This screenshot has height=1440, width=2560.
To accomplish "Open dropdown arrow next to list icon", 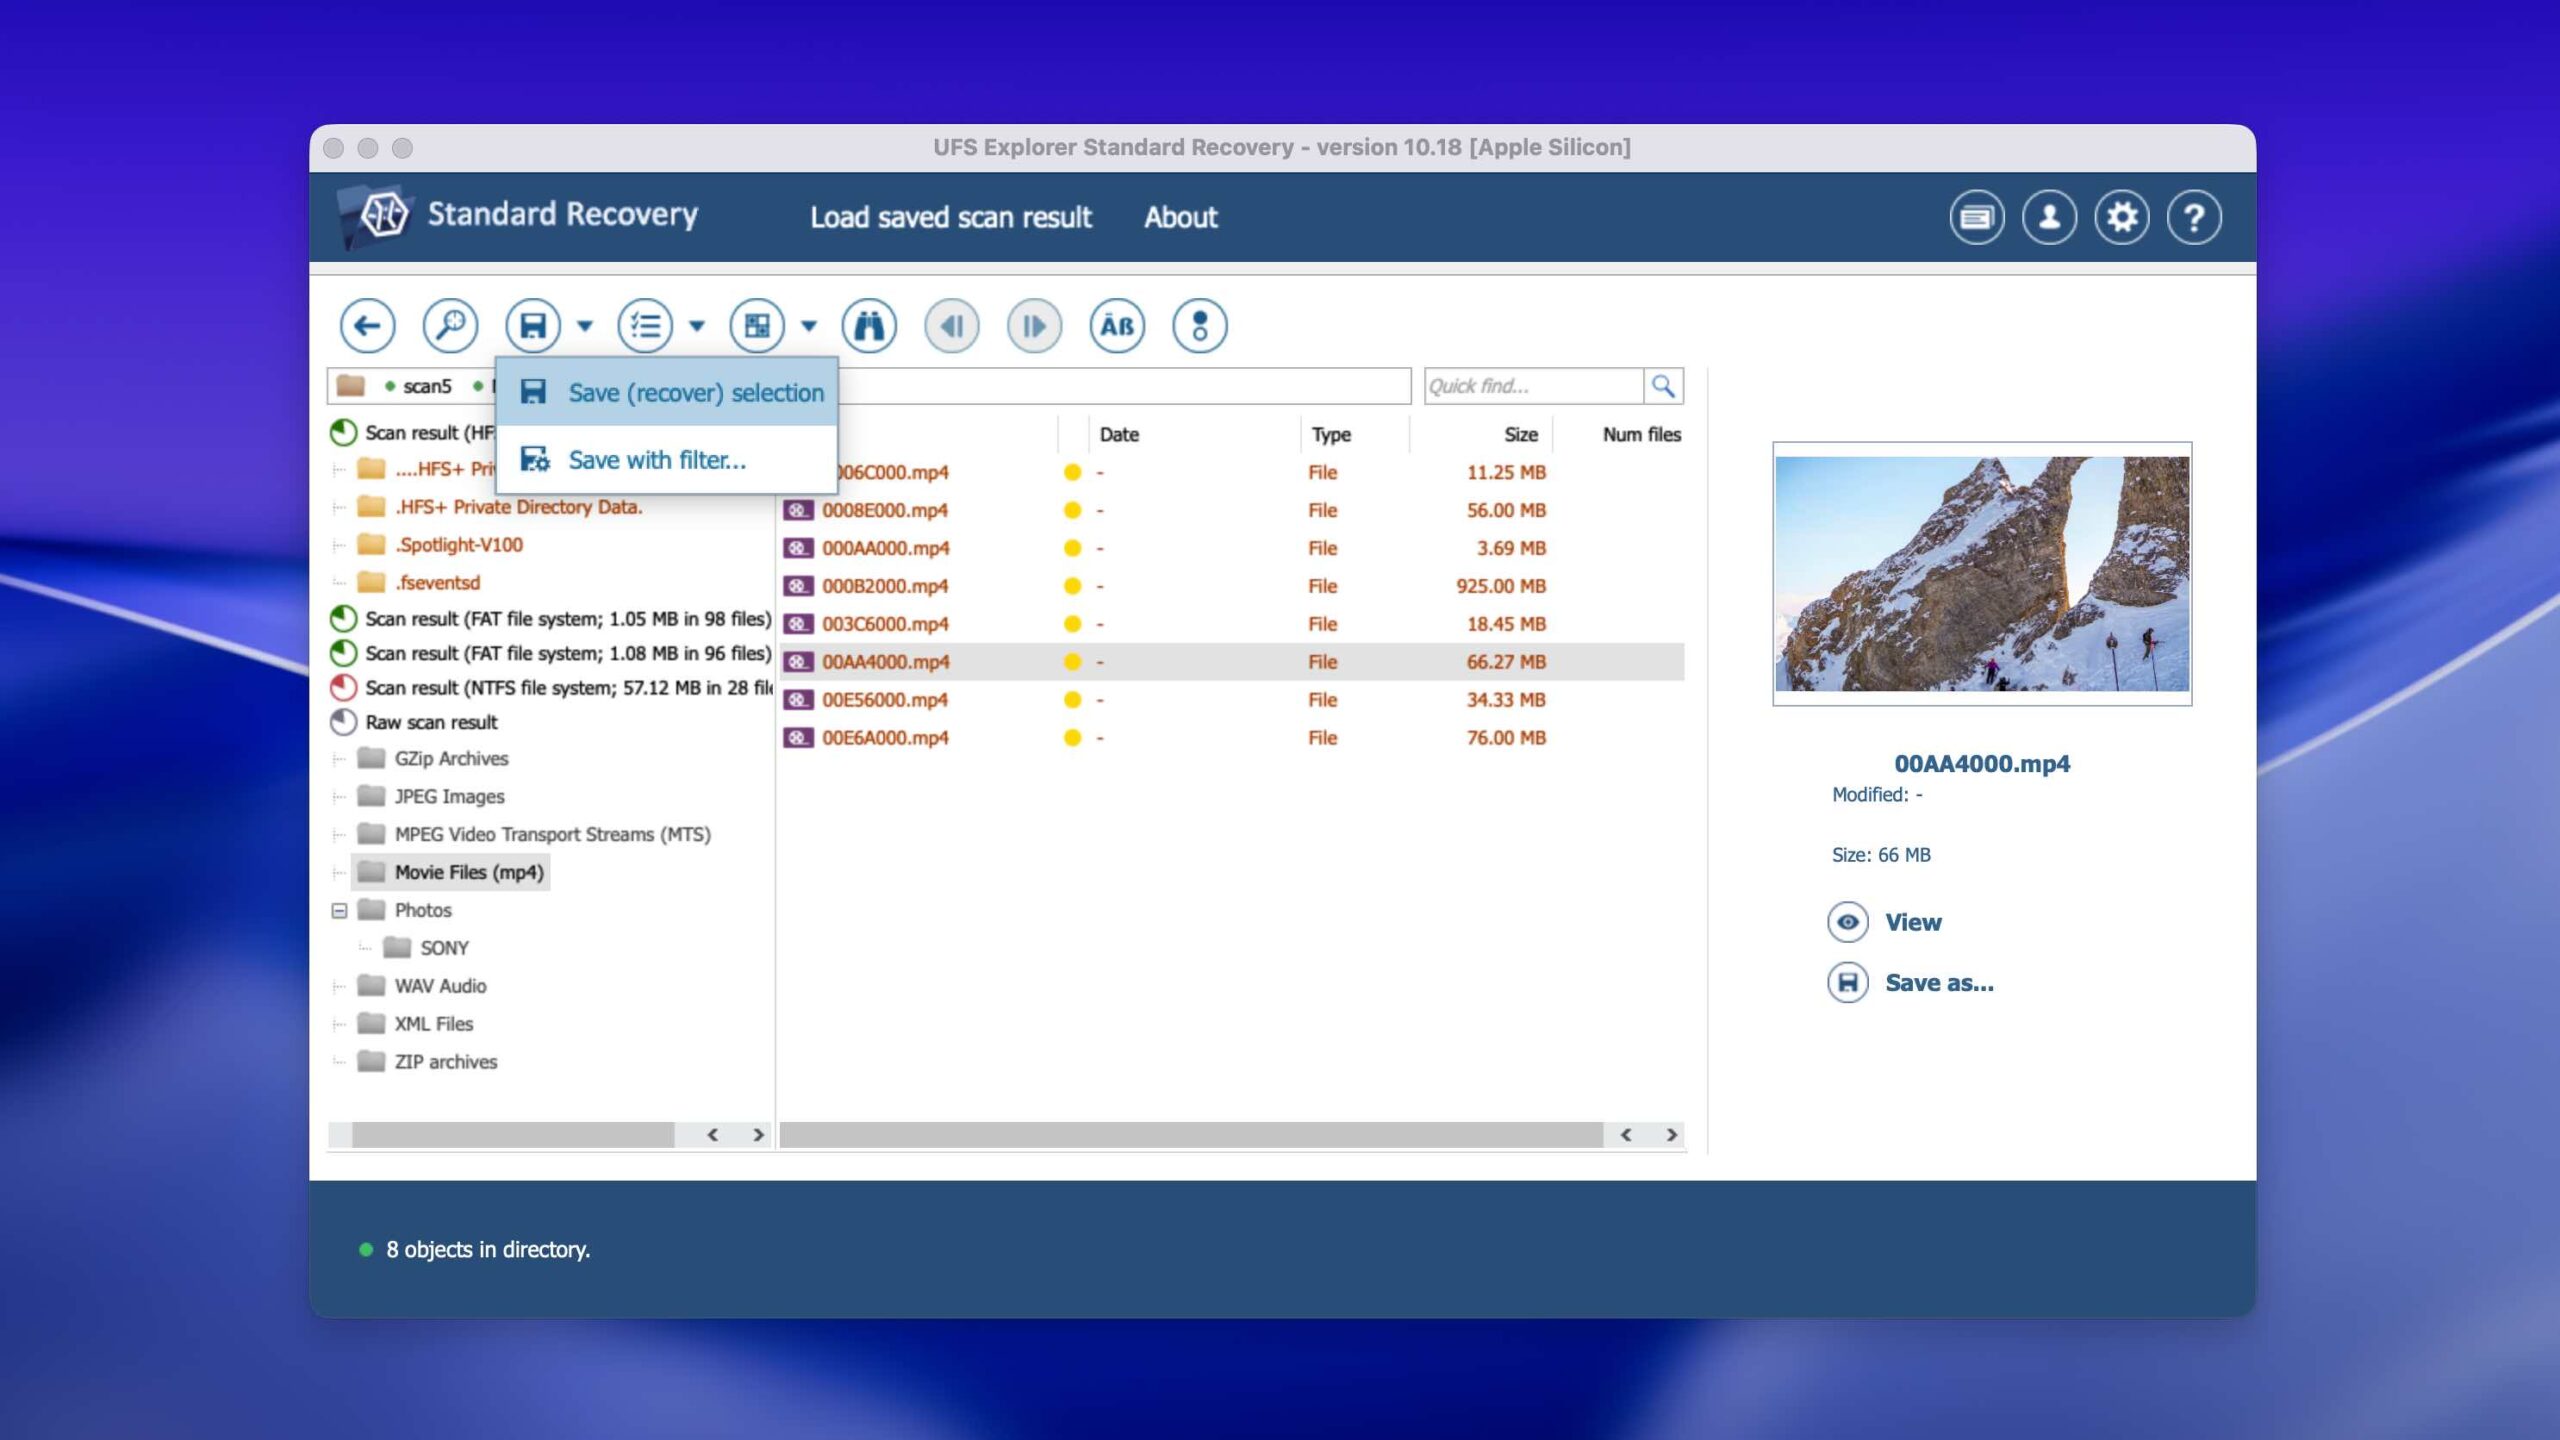I will (x=697, y=326).
